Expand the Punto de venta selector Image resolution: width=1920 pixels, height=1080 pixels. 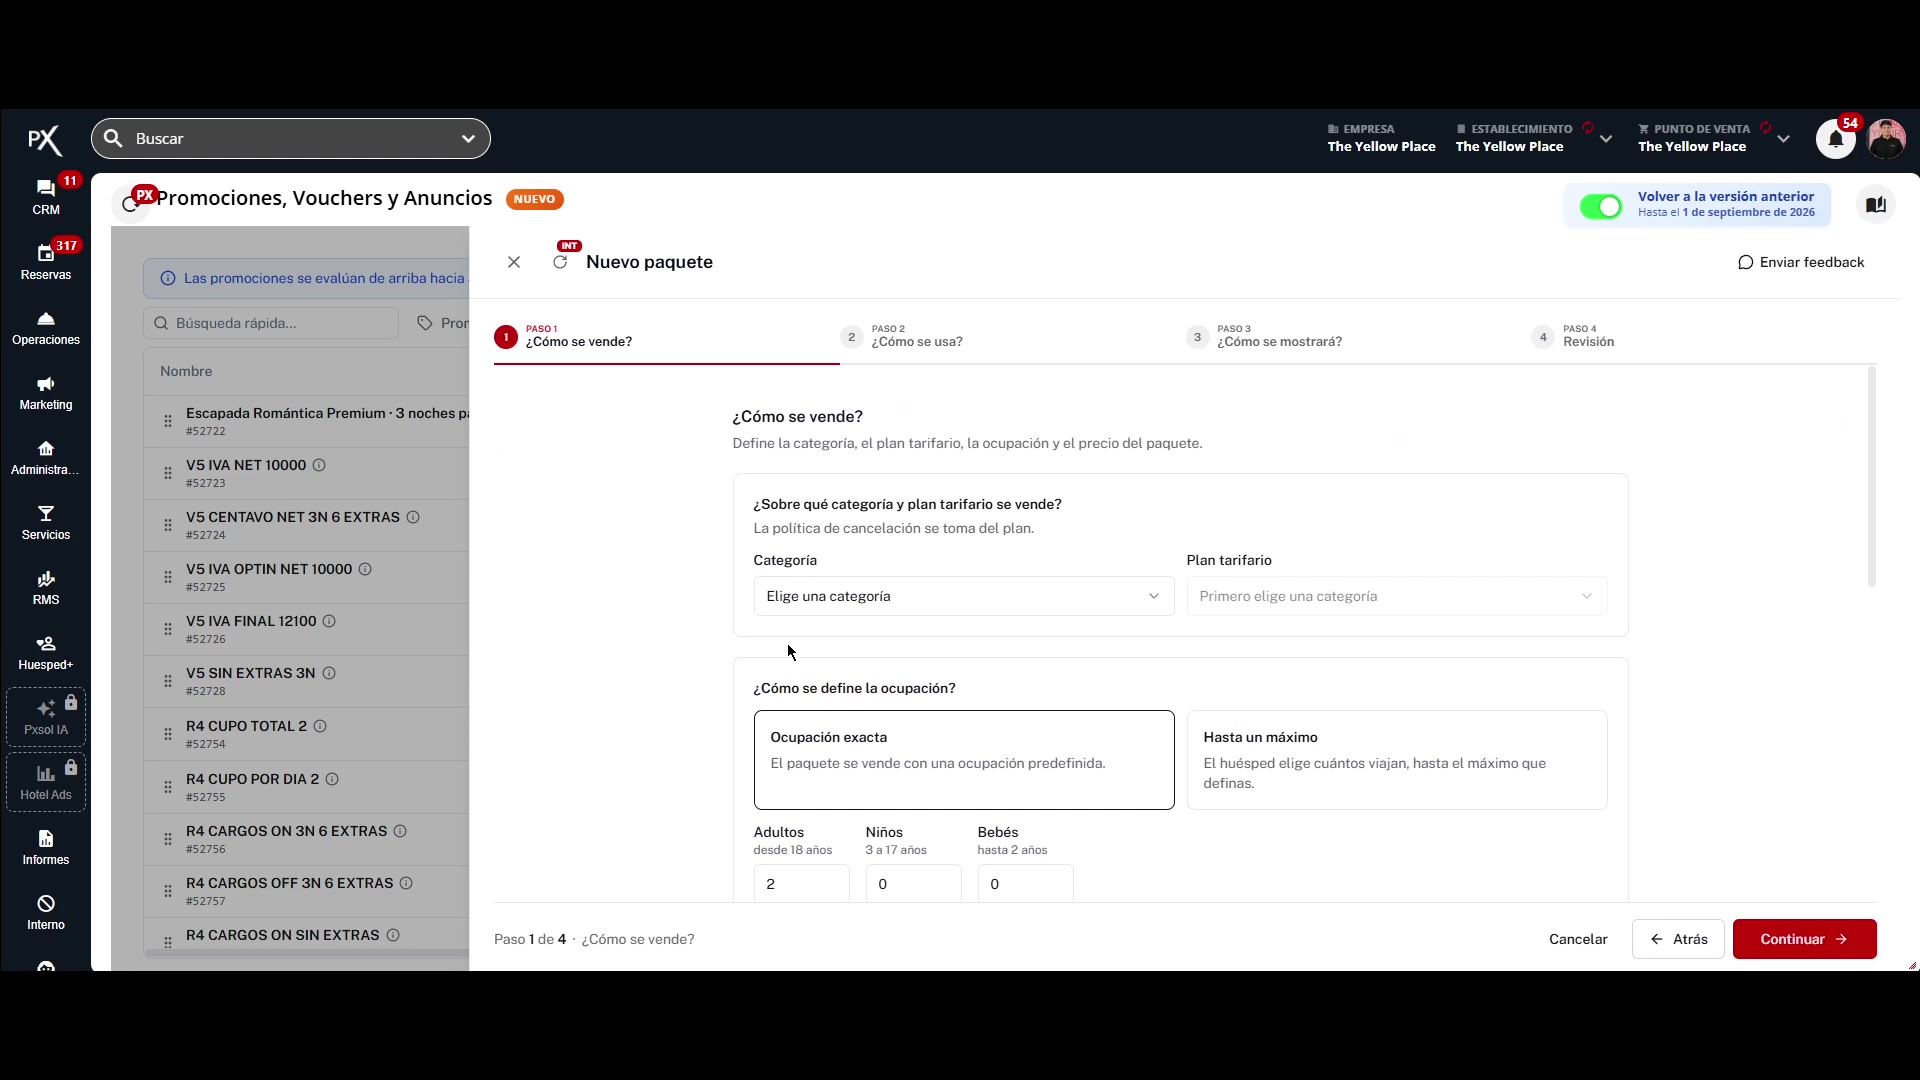coord(1783,139)
